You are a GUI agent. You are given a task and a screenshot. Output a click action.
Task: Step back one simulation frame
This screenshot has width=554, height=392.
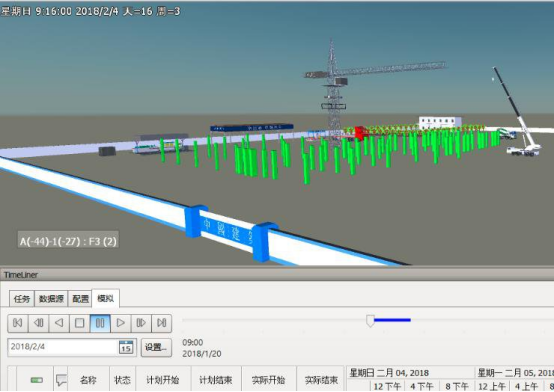coord(38,323)
